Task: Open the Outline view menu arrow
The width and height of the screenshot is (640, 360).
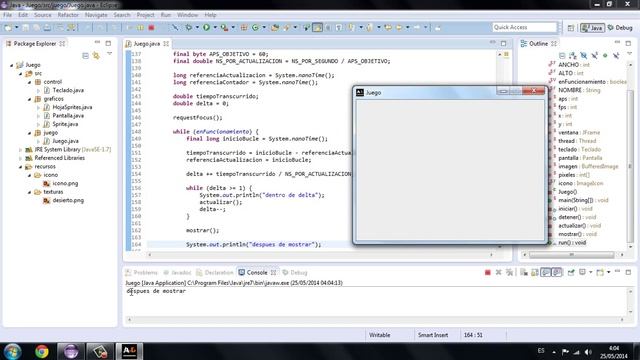Action: click(x=629, y=54)
